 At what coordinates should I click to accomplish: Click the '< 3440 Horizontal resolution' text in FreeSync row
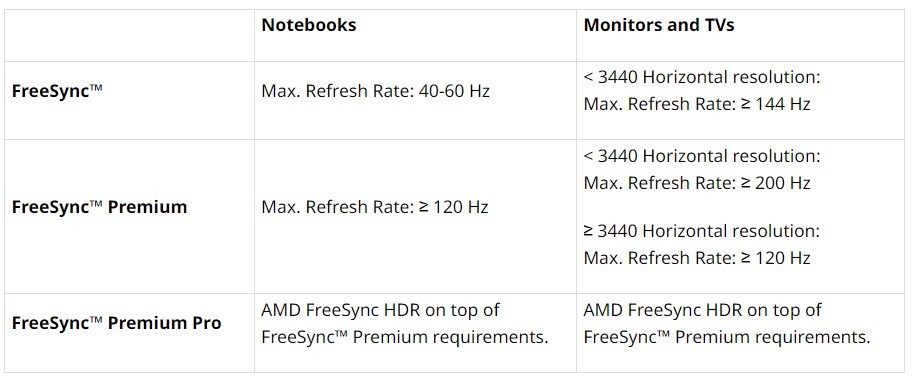702,78
